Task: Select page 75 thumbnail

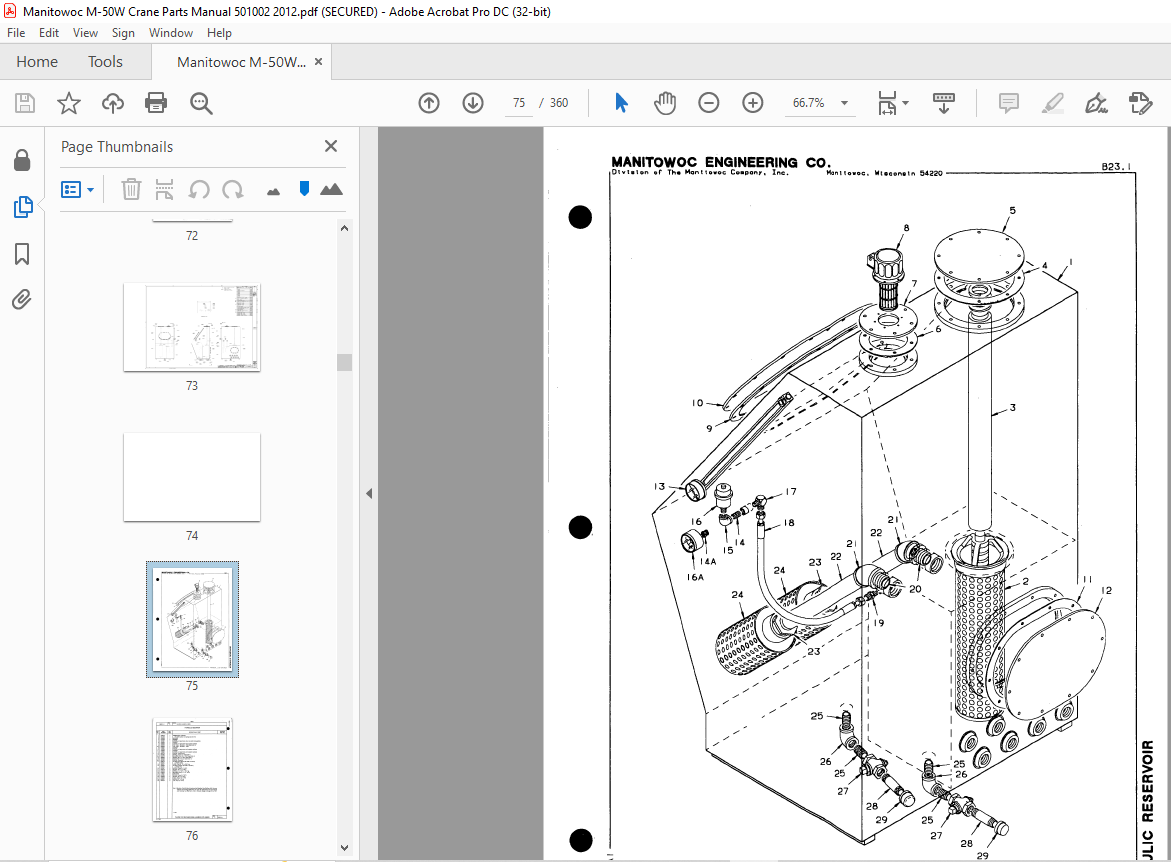Action: coord(192,619)
